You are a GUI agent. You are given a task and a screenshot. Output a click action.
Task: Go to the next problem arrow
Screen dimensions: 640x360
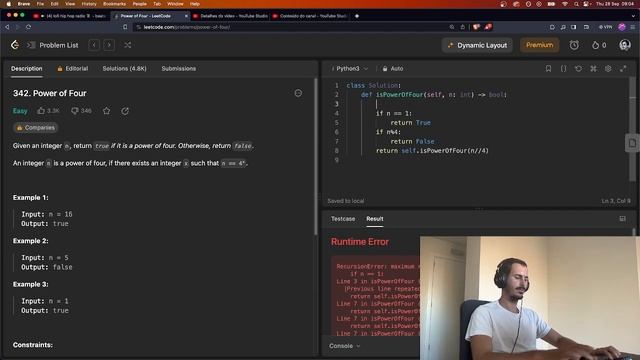point(109,45)
